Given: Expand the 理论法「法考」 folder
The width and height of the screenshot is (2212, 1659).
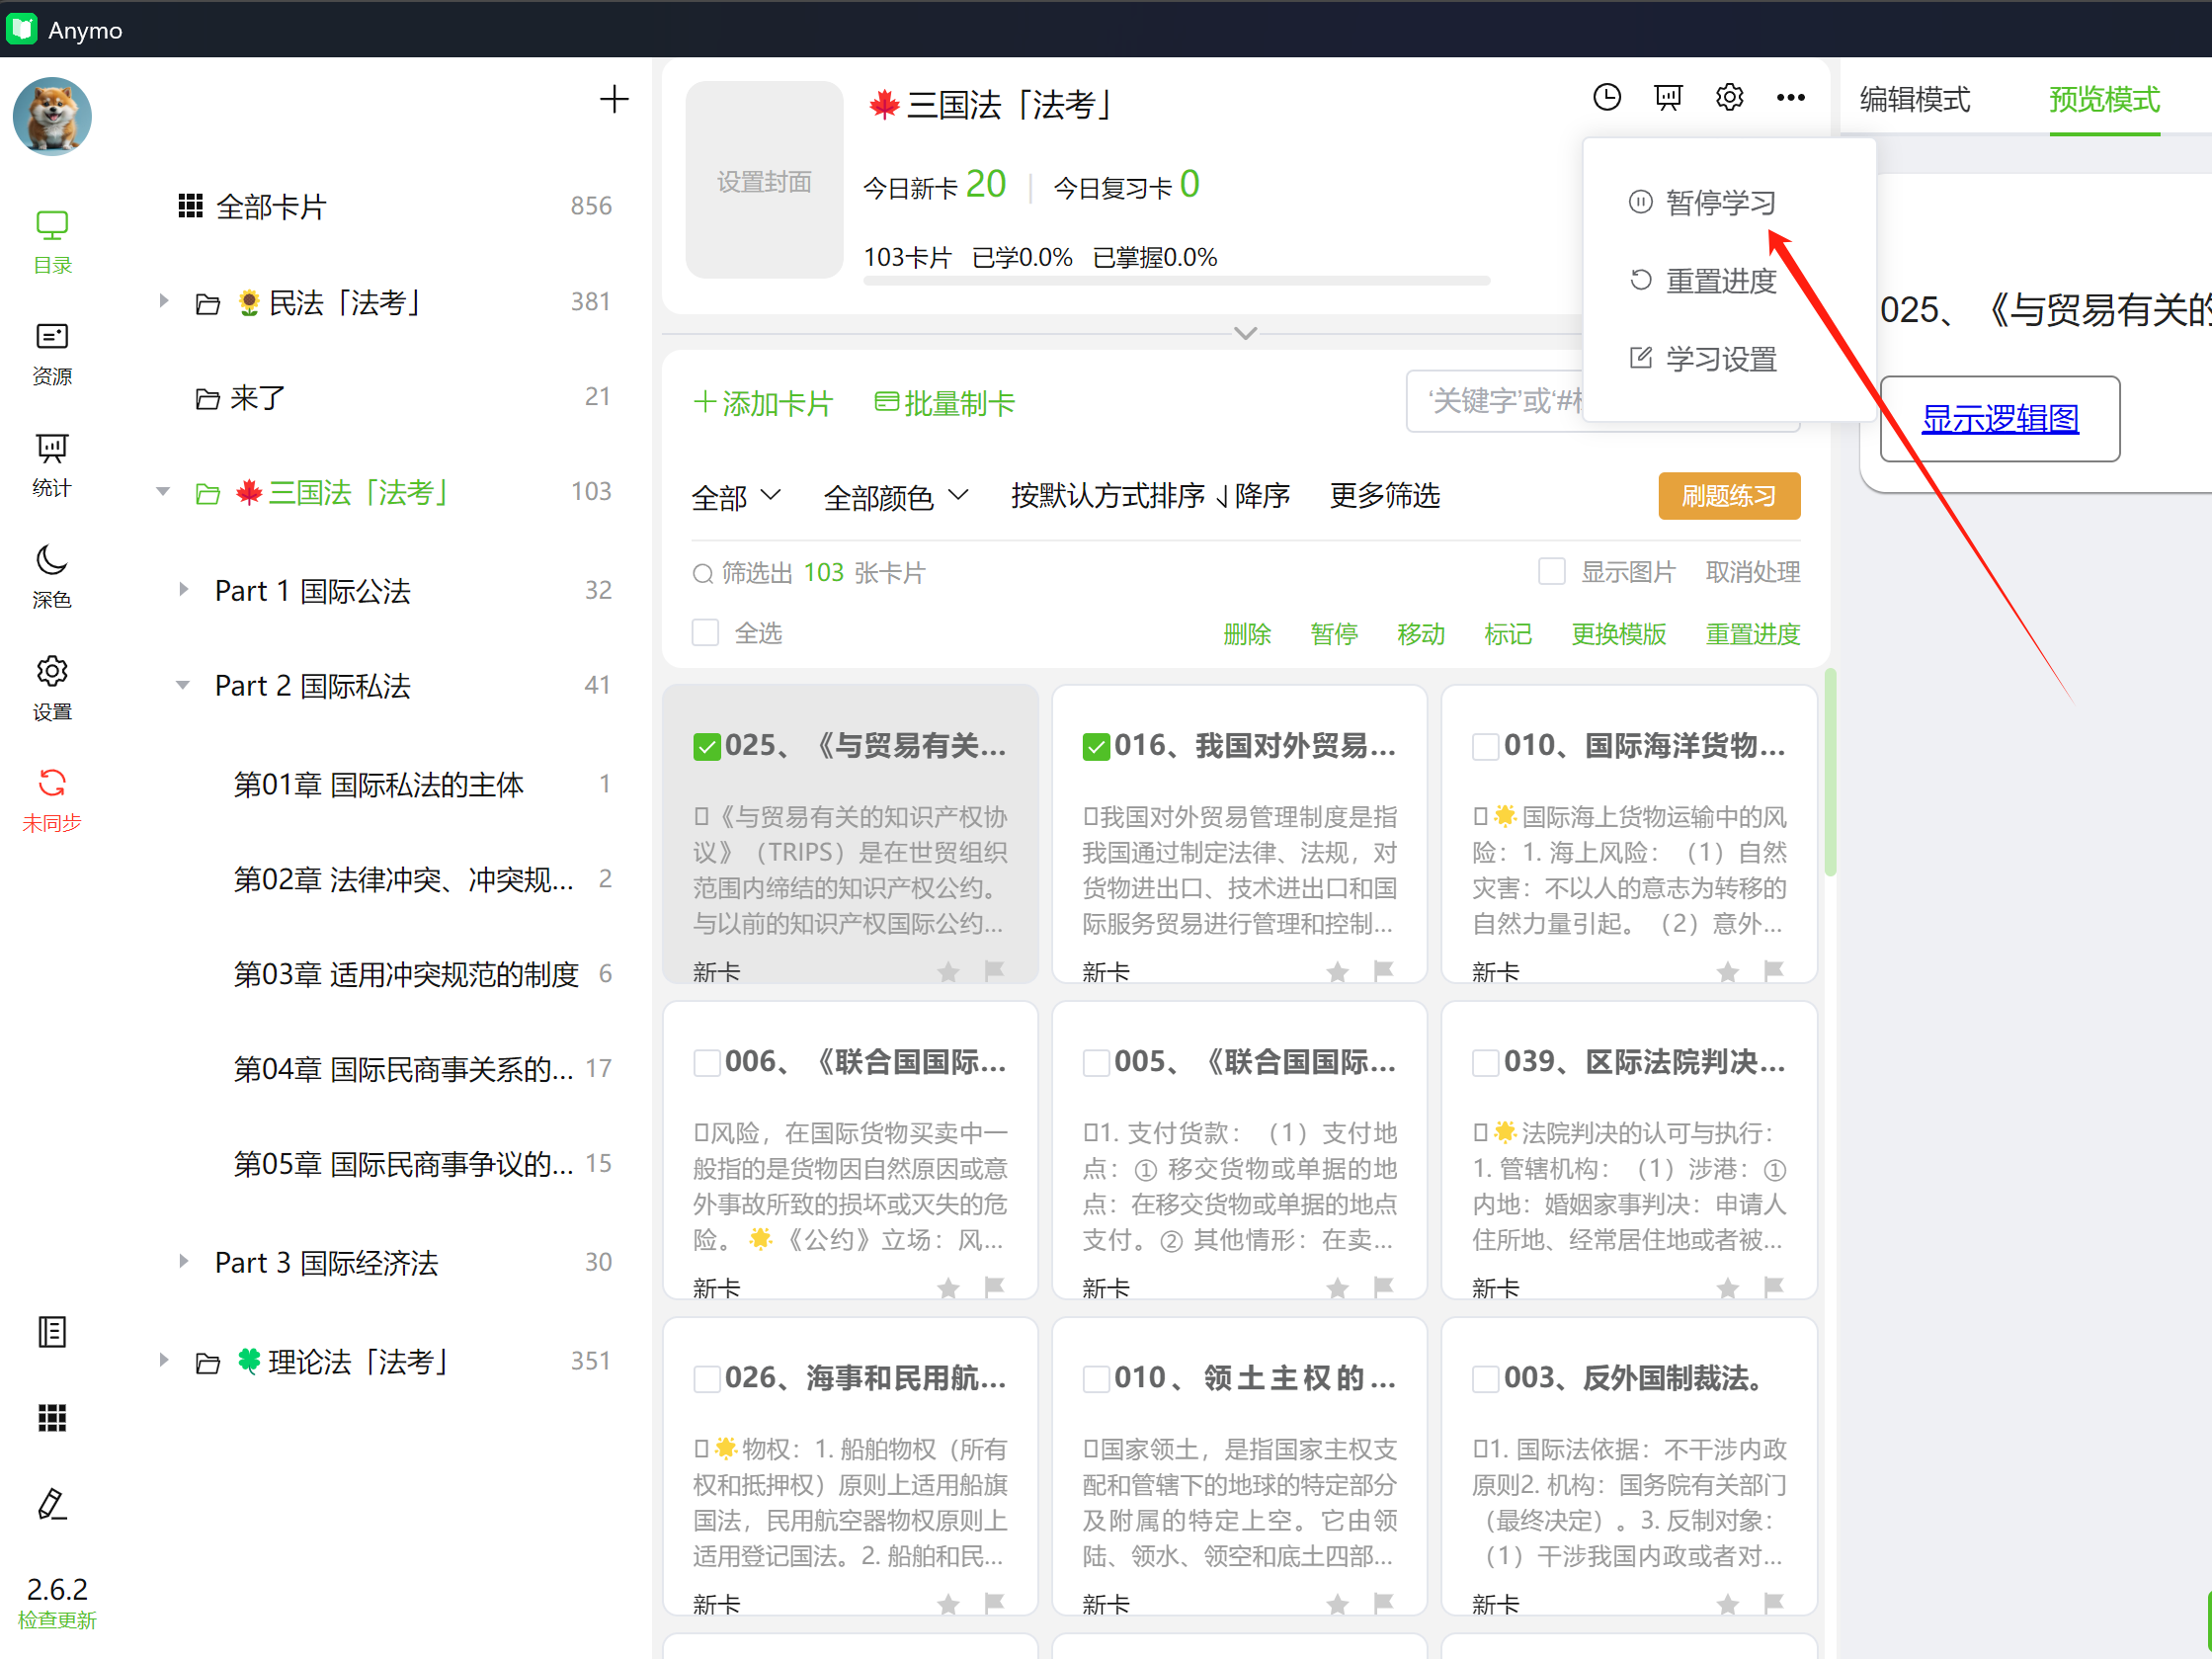Looking at the screenshot, I should pos(163,1360).
